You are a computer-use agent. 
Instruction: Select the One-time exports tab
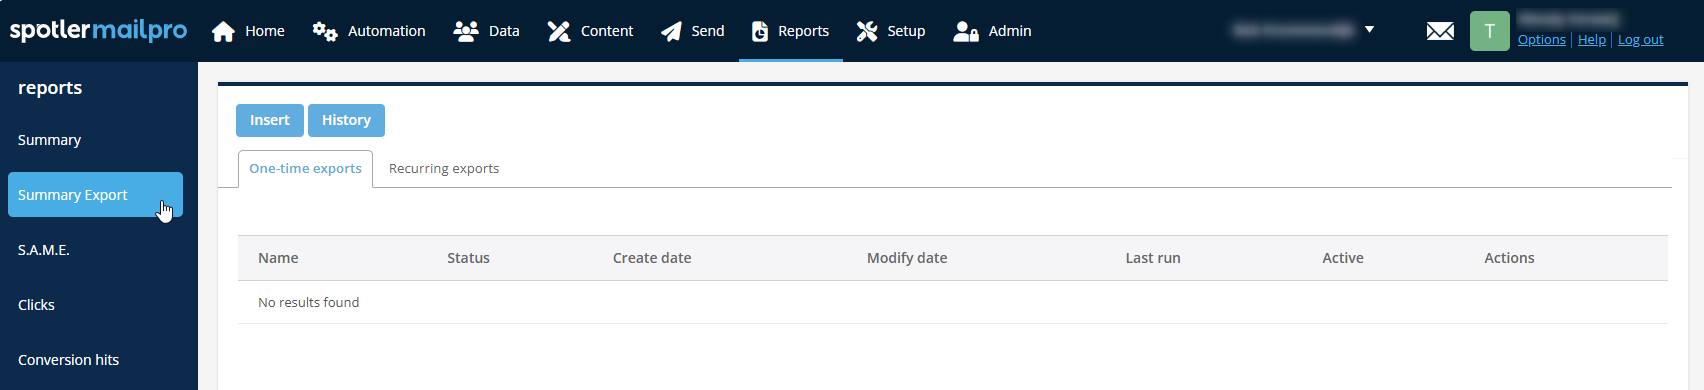click(305, 168)
